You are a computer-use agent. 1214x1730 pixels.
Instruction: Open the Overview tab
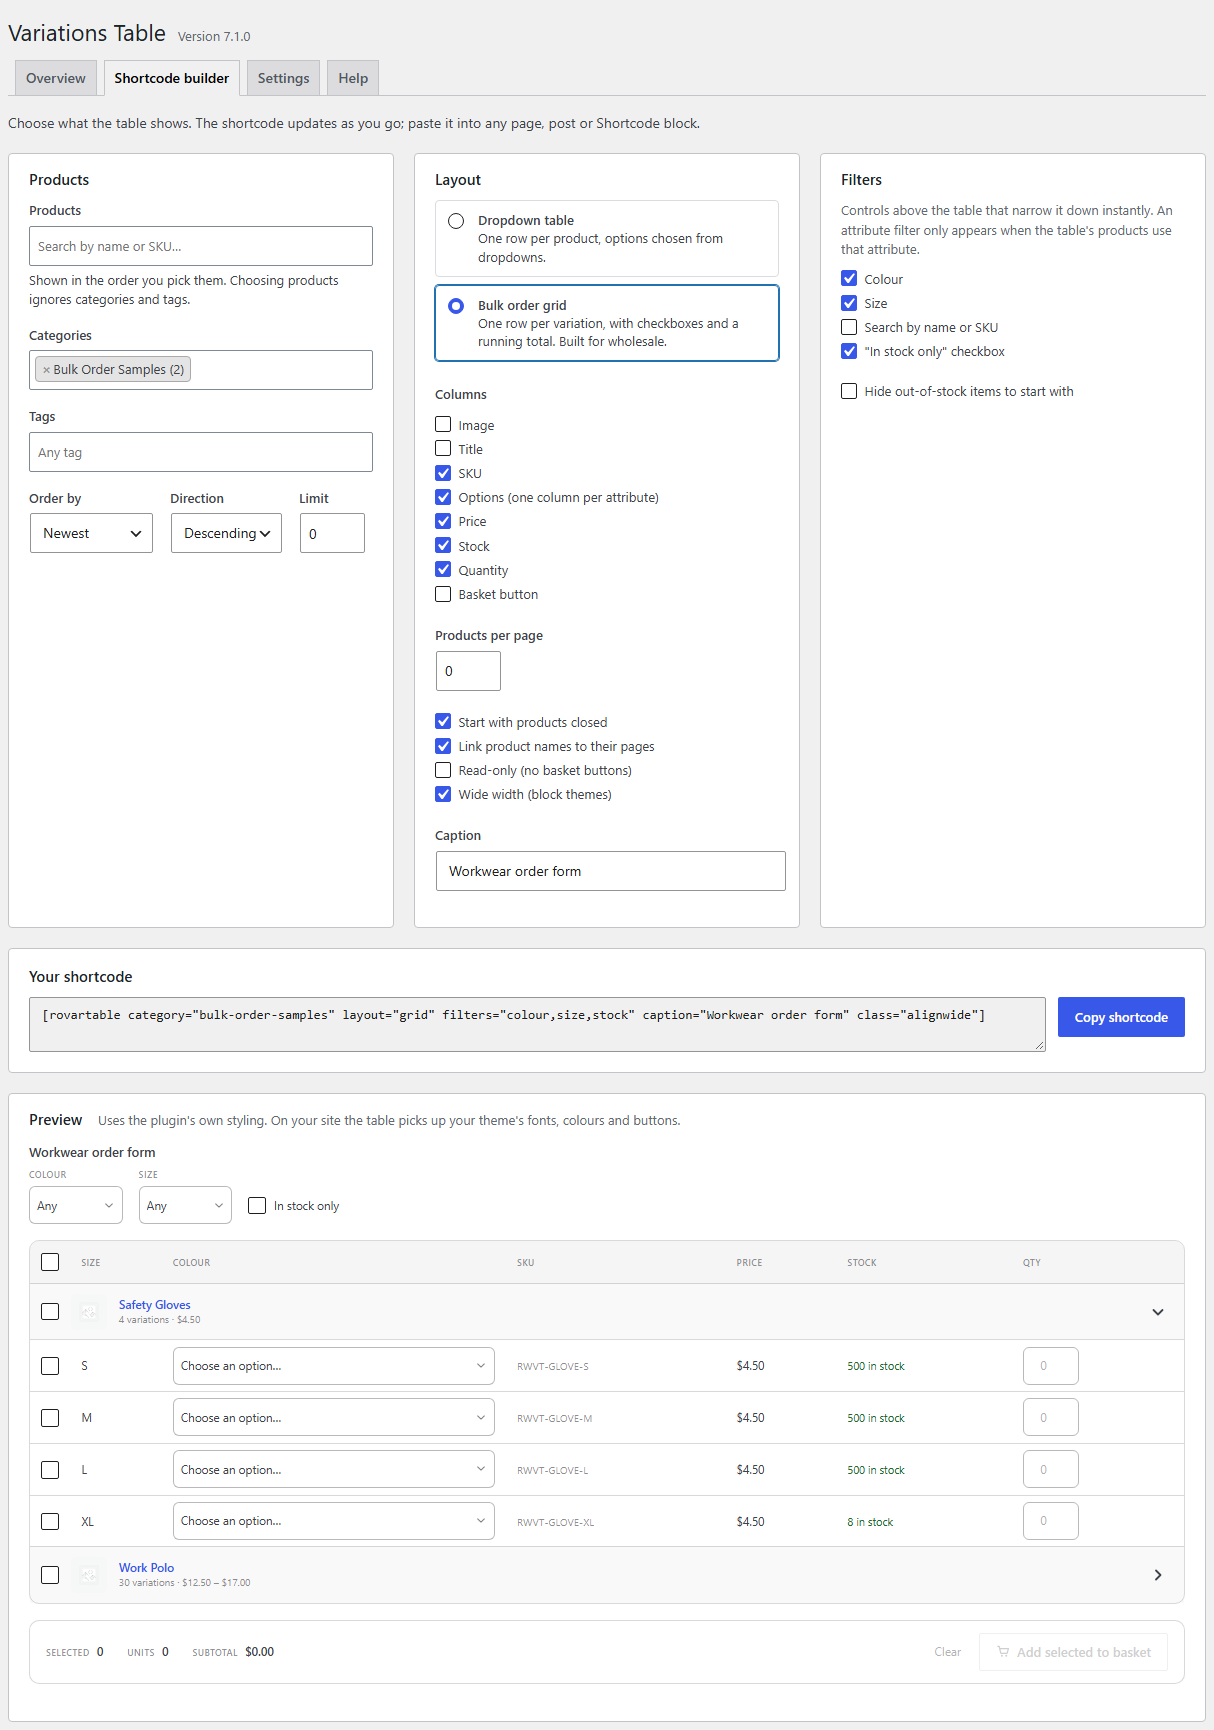click(x=56, y=78)
